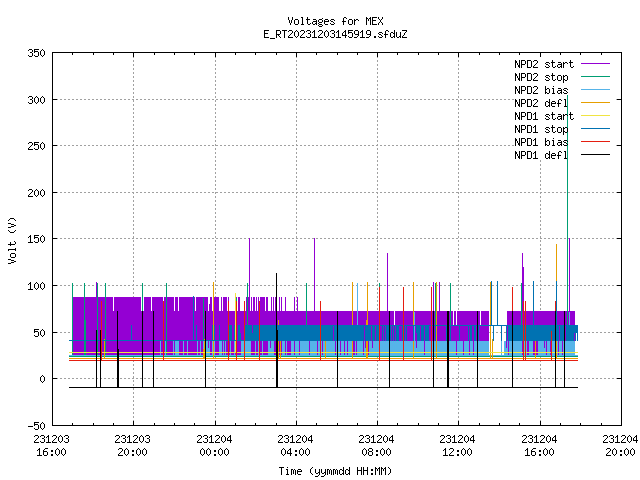The height and width of the screenshot is (480, 640).
Task: Click the light blue NPD2 bias legend line
Action: click(x=595, y=90)
